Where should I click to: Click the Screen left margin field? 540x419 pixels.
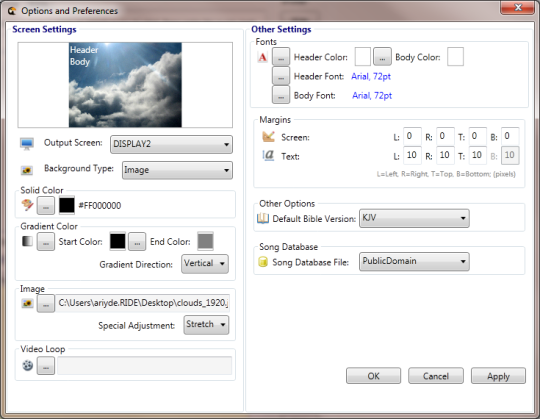coord(412,136)
